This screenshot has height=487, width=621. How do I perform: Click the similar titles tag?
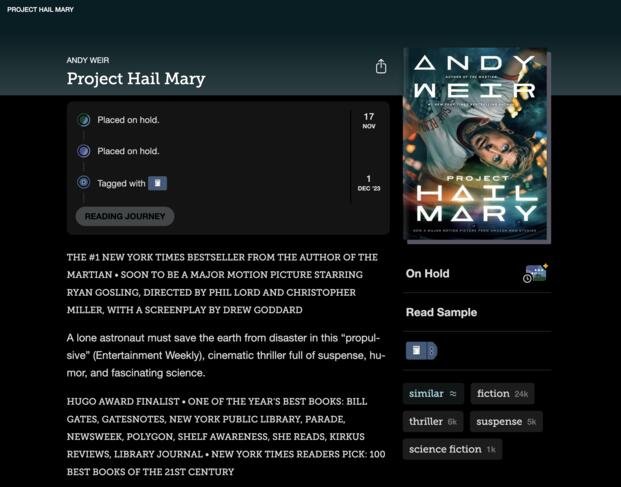pos(433,394)
